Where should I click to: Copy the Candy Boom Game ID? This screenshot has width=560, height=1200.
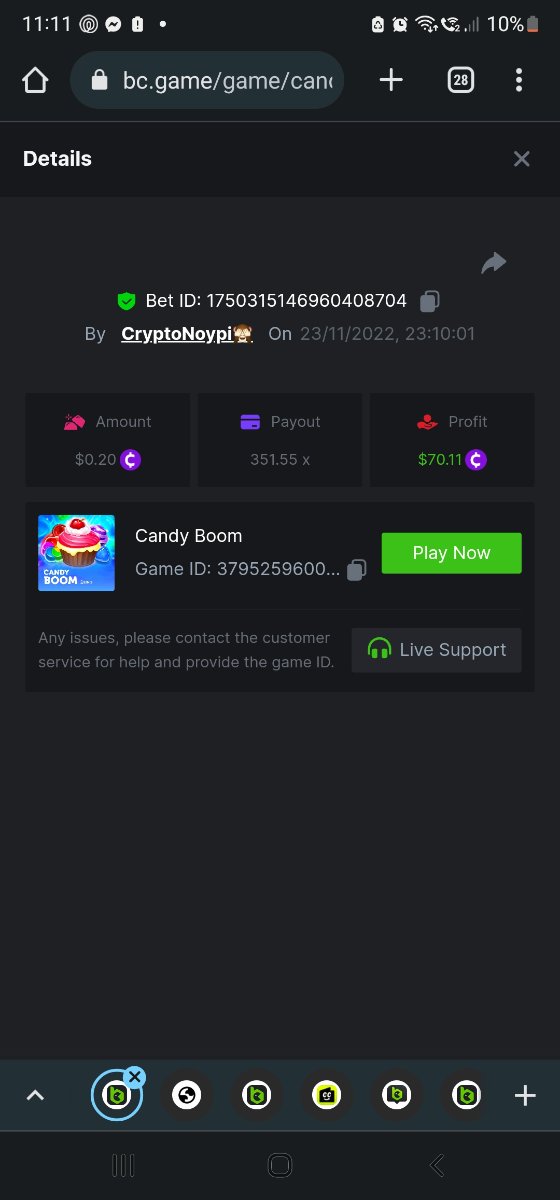coord(357,569)
